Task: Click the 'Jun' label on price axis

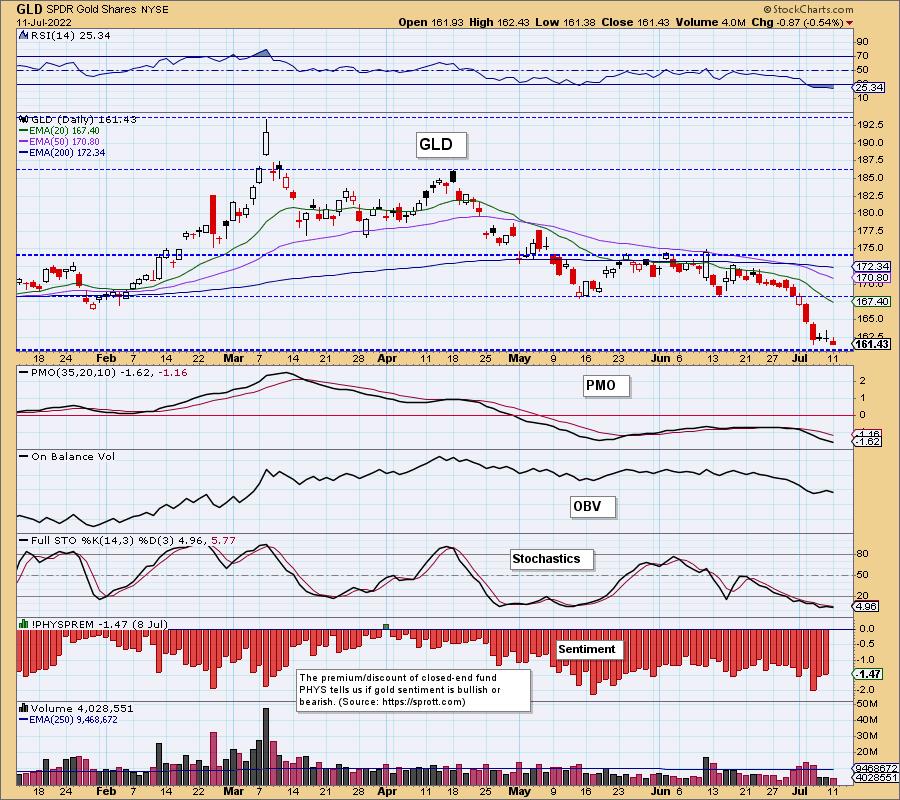Action: click(661, 358)
